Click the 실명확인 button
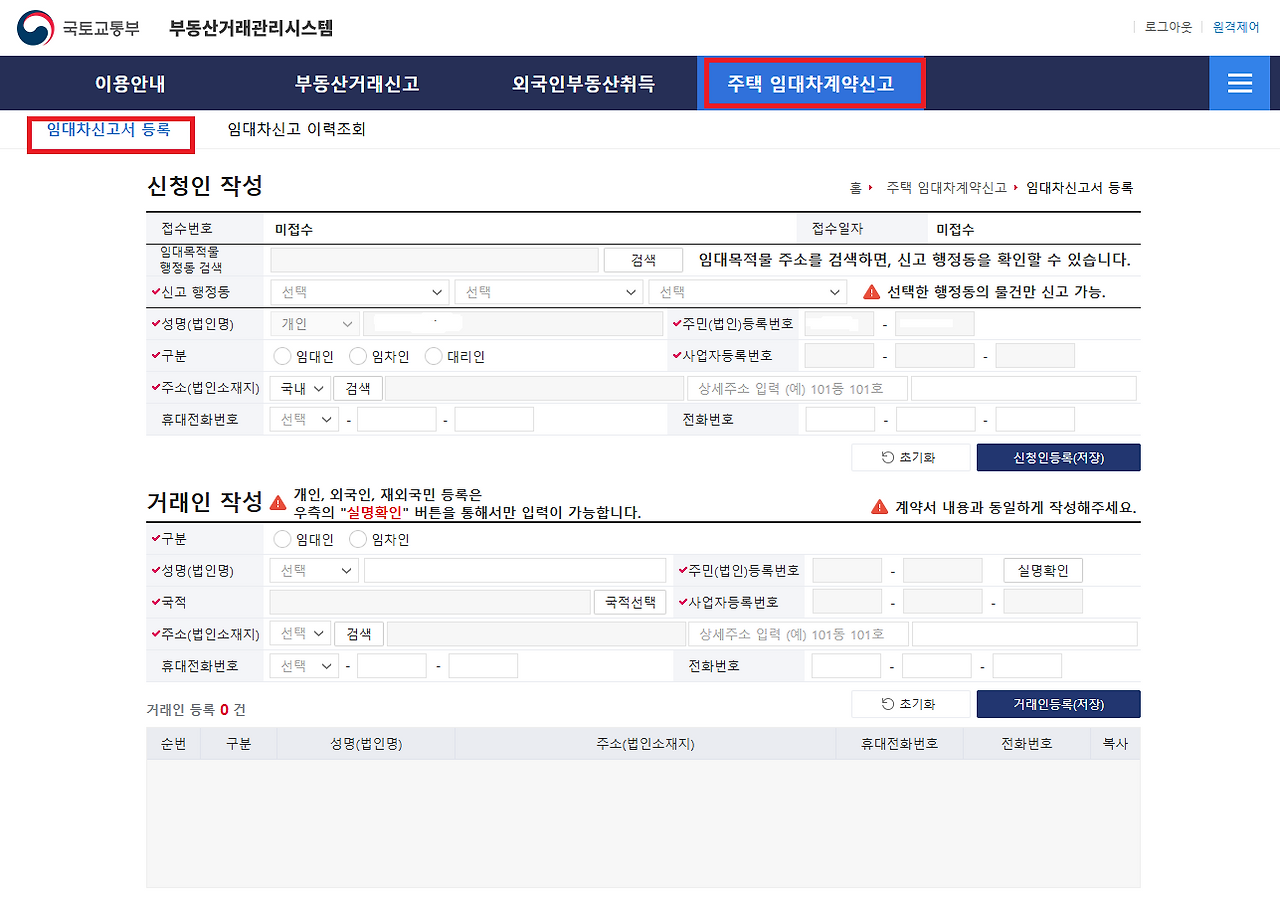Viewport: 1280px width, 898px height. point(1042,570)
